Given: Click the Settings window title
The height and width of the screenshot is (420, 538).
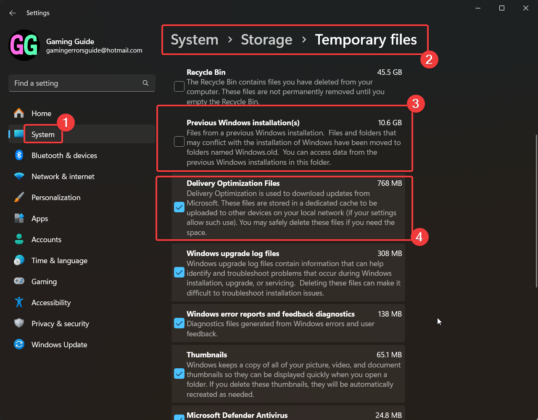Looking at the screenshot, I should pos(38,13).
